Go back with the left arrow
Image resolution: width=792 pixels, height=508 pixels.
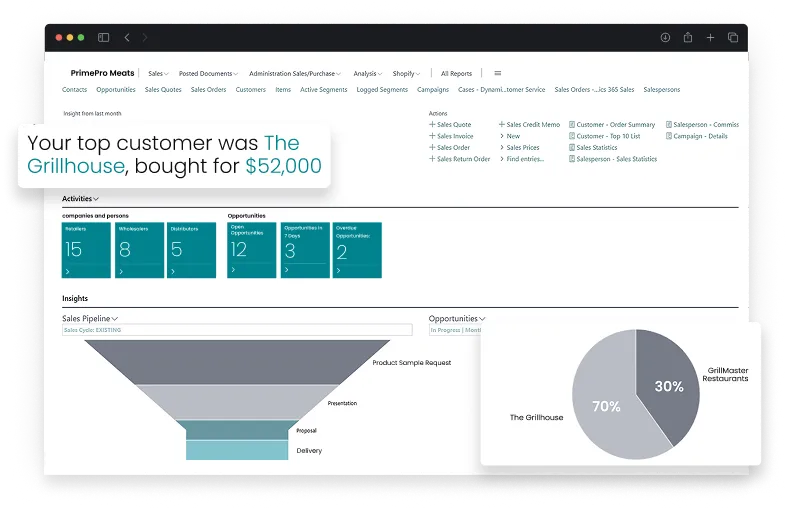(x=127, y=37)
